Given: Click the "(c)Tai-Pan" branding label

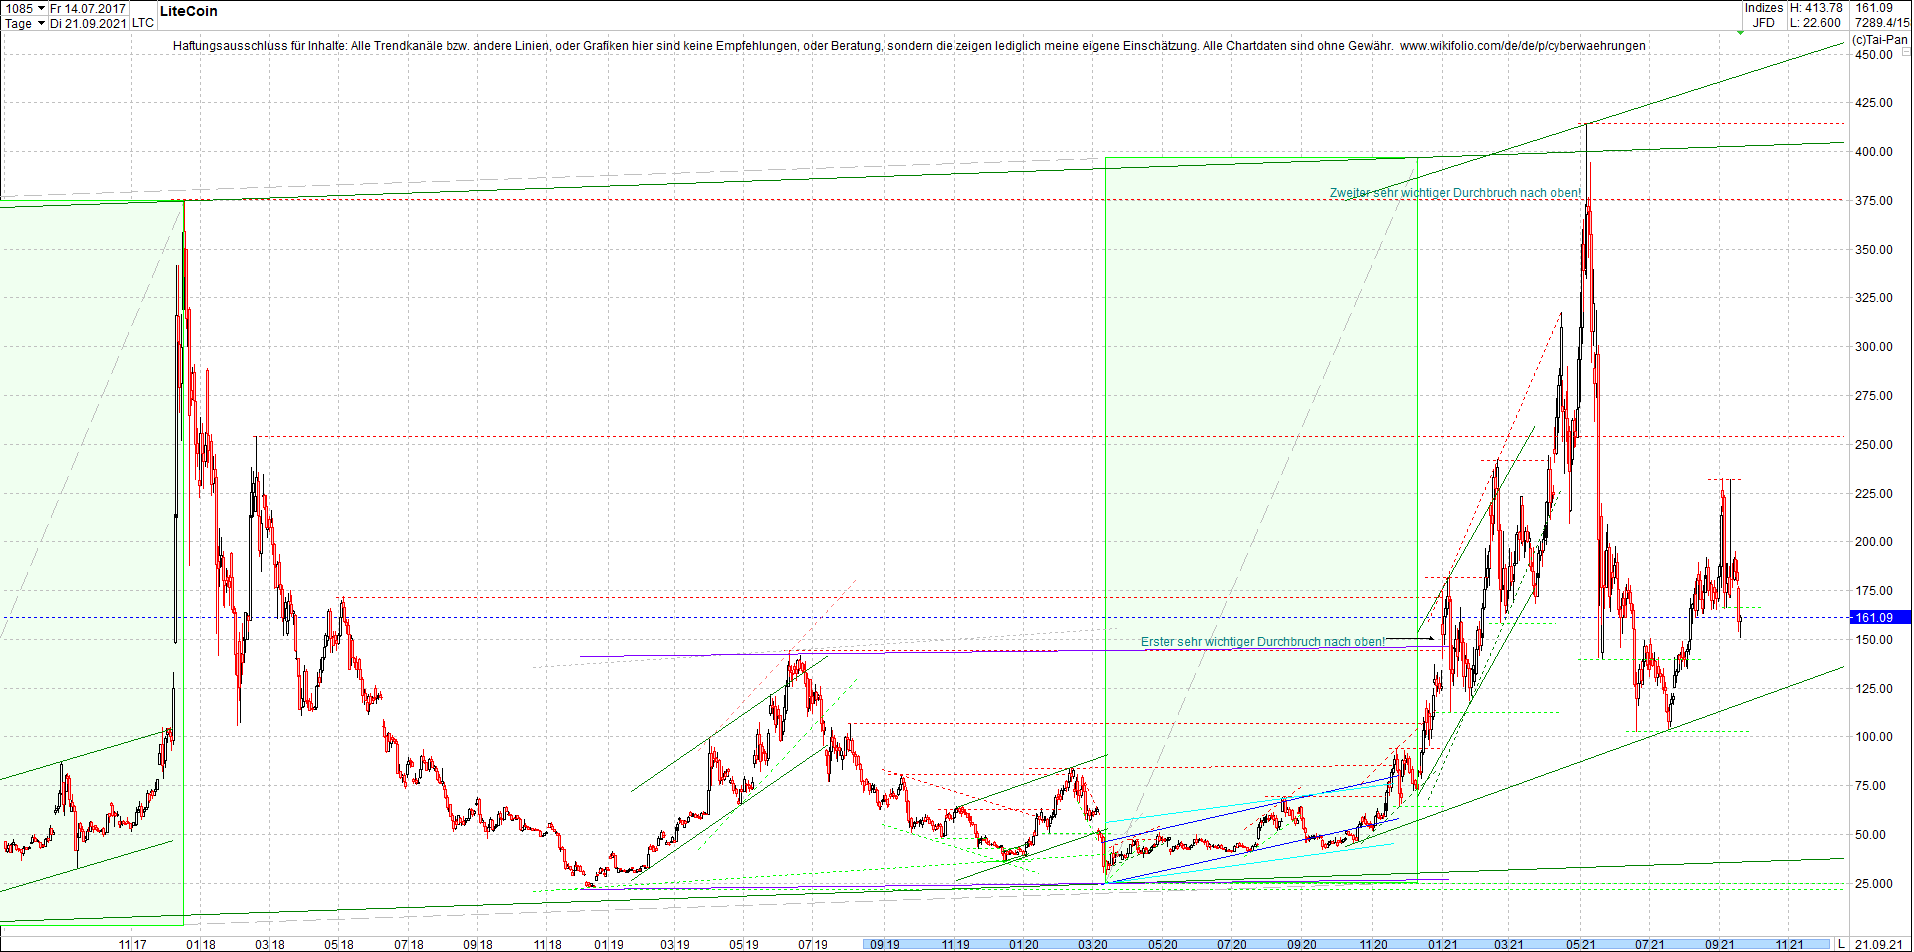Looking at the screenshot, I should 1880,39.
